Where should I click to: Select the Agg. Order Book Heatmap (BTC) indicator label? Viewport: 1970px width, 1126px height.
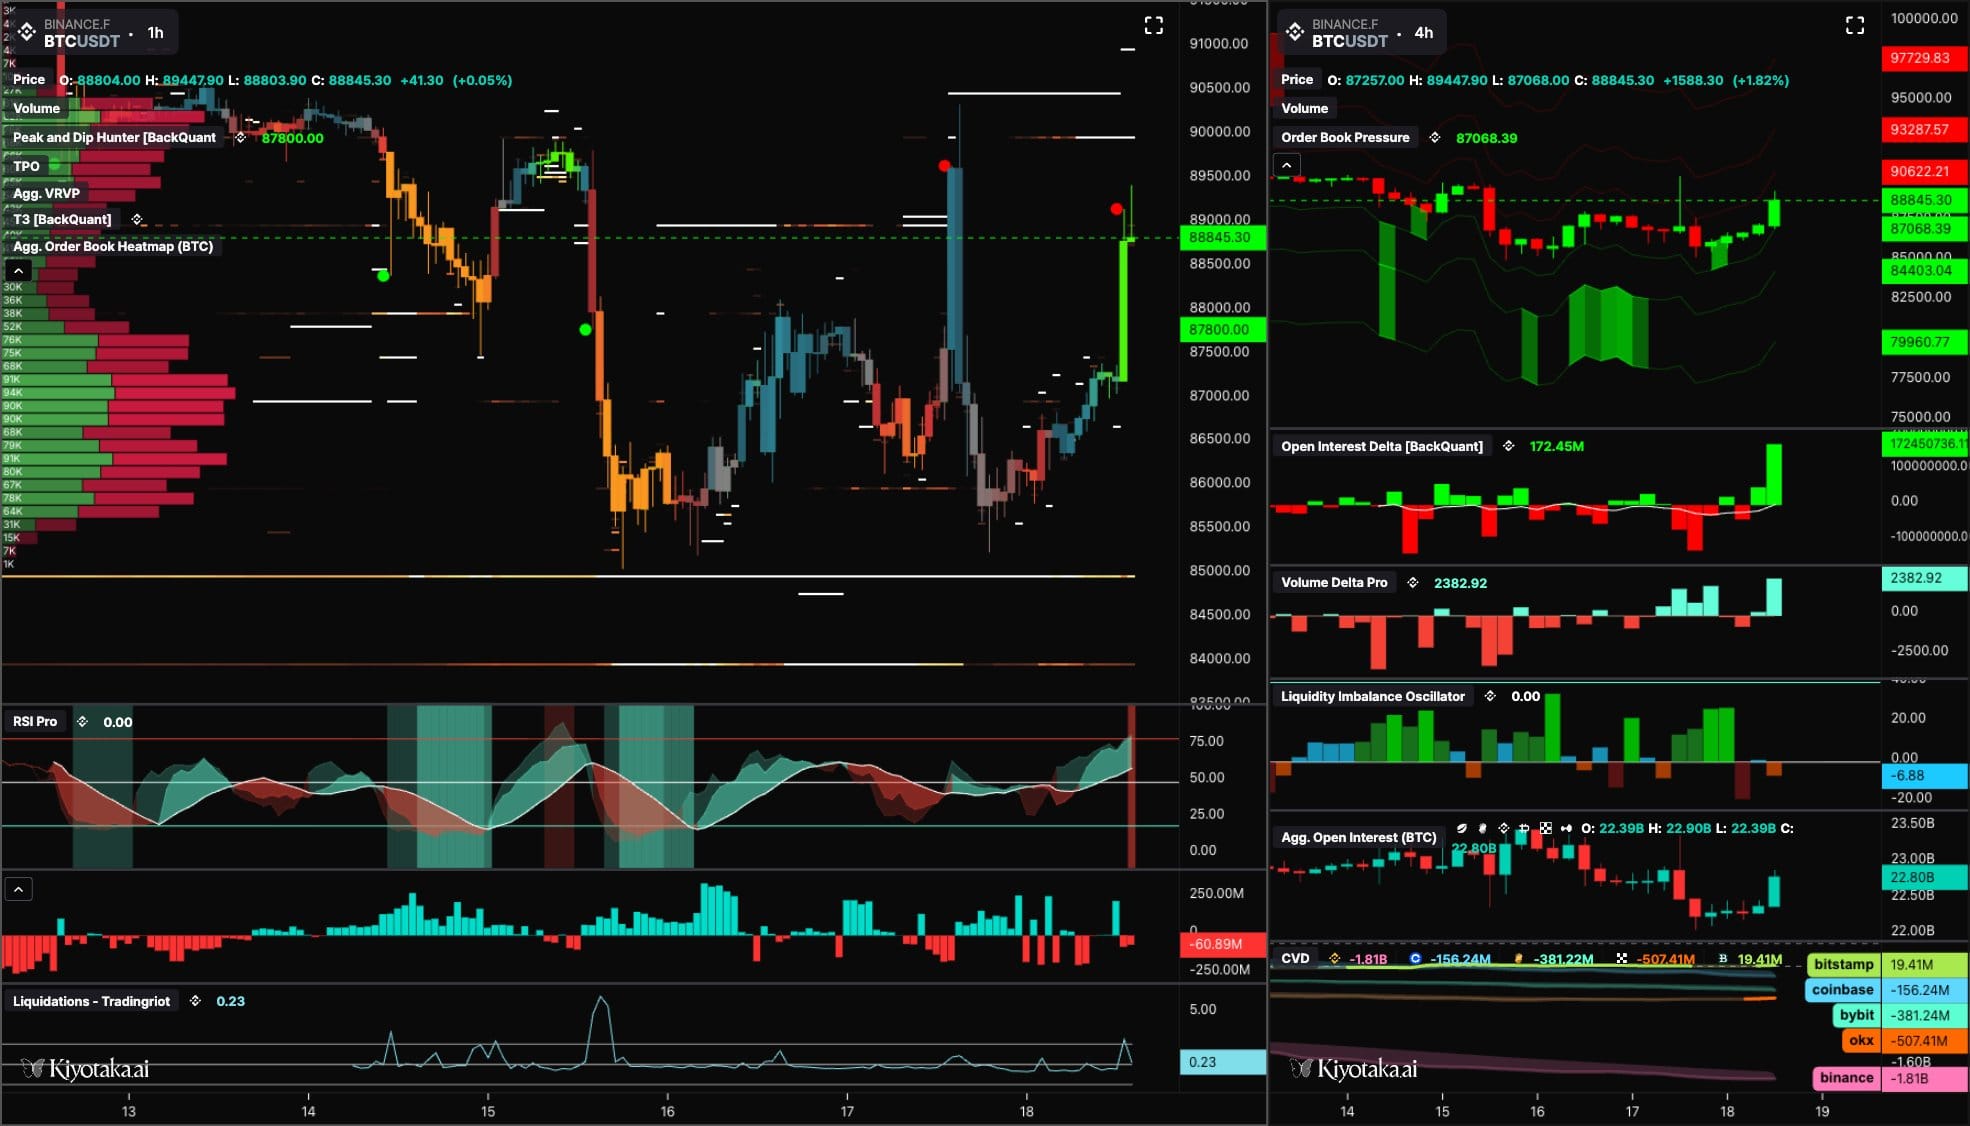pyautogui.click(x=113, y=247)
